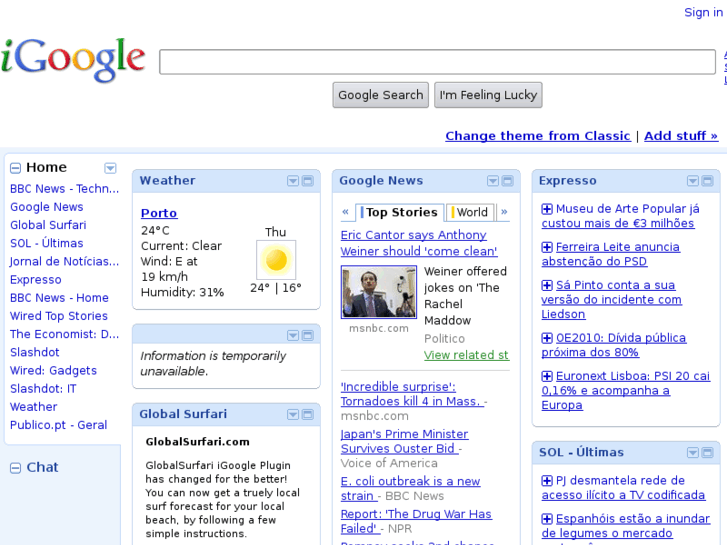Viewport: 727px width, 545px height.
Task: Open the Add stuff link
Action: [x=681, y=136]
